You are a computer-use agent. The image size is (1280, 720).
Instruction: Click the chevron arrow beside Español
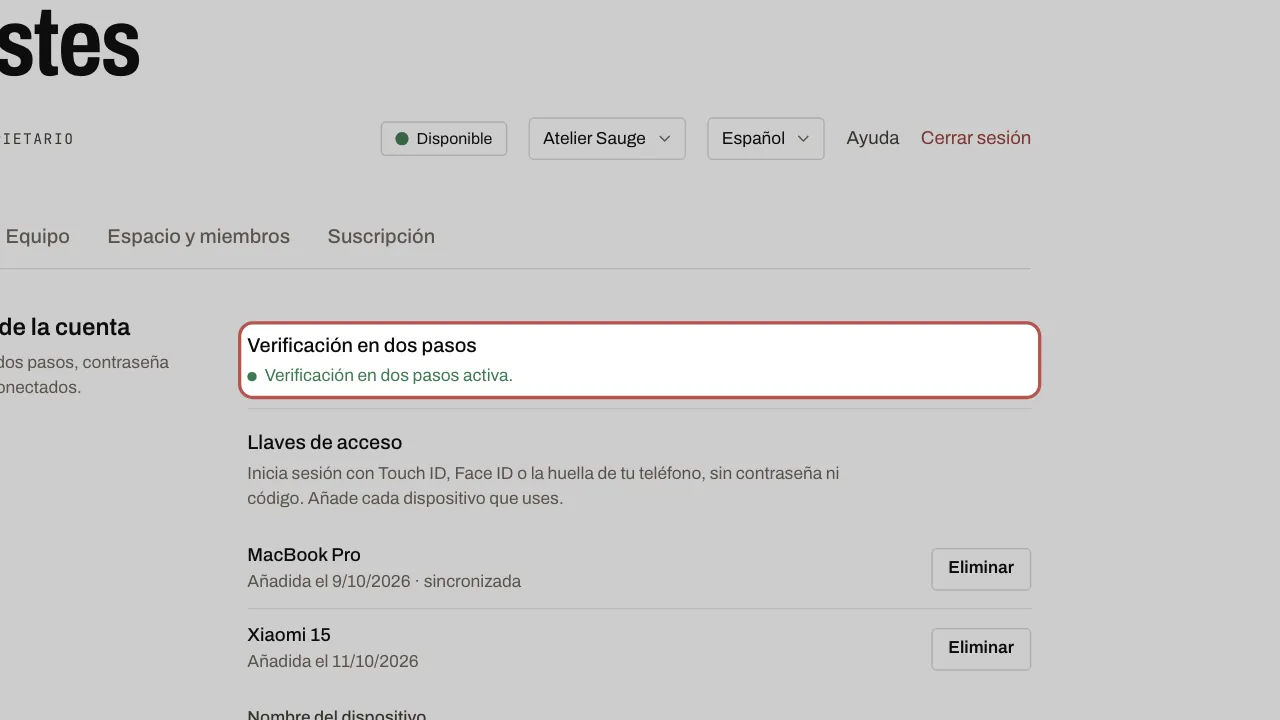tap(803, 139)
